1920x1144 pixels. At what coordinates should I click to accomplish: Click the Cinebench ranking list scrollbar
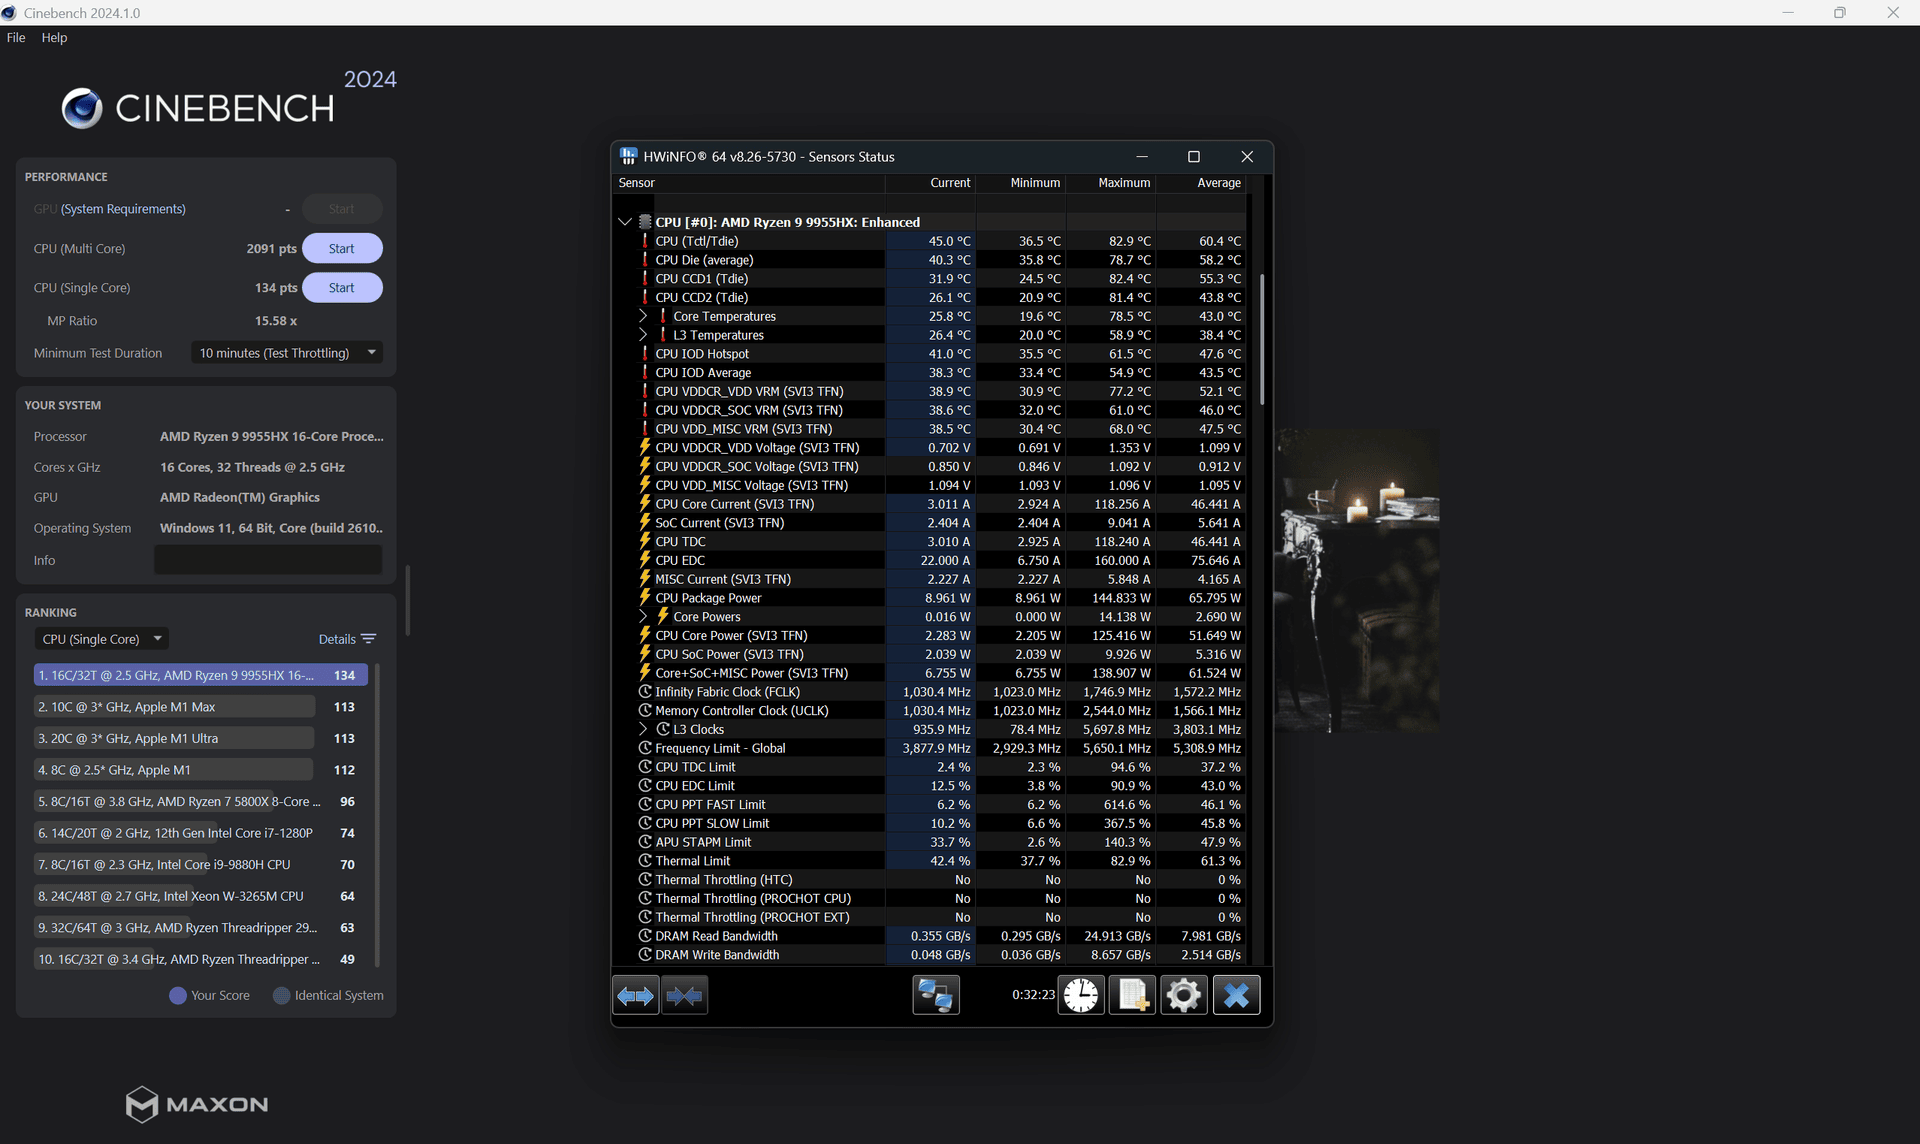click(x=377, y=815)
